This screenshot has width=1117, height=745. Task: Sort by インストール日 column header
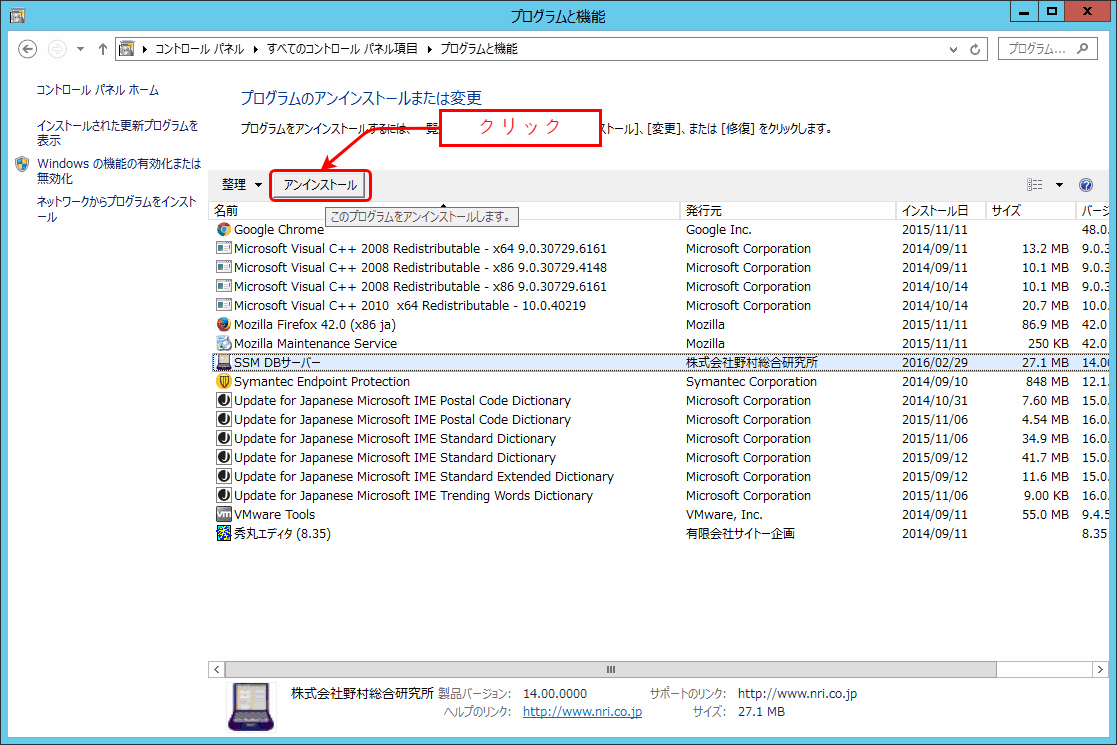tap(941, 211)
